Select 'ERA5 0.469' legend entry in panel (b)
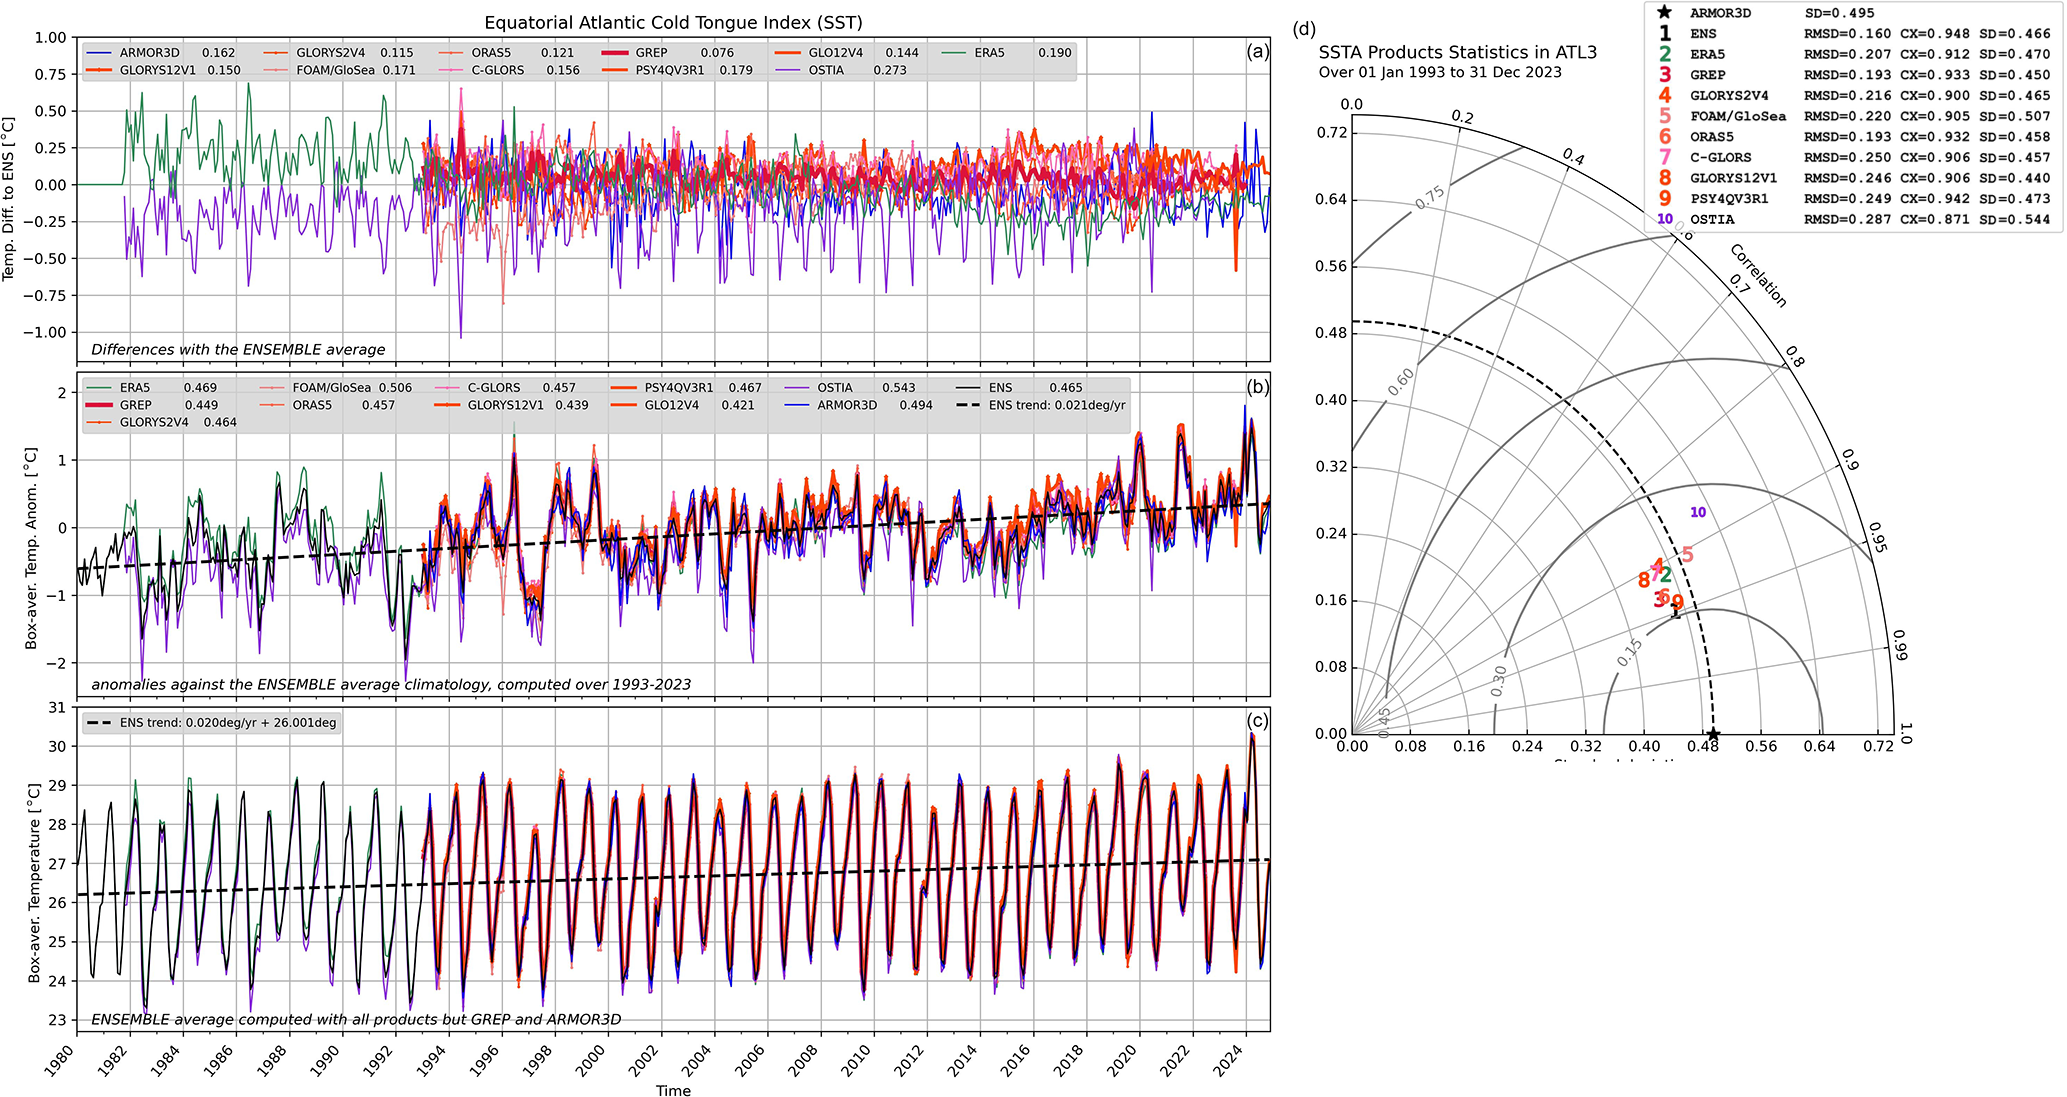The height and width of the screenshot is (1097, 2067). coord(152,388)
